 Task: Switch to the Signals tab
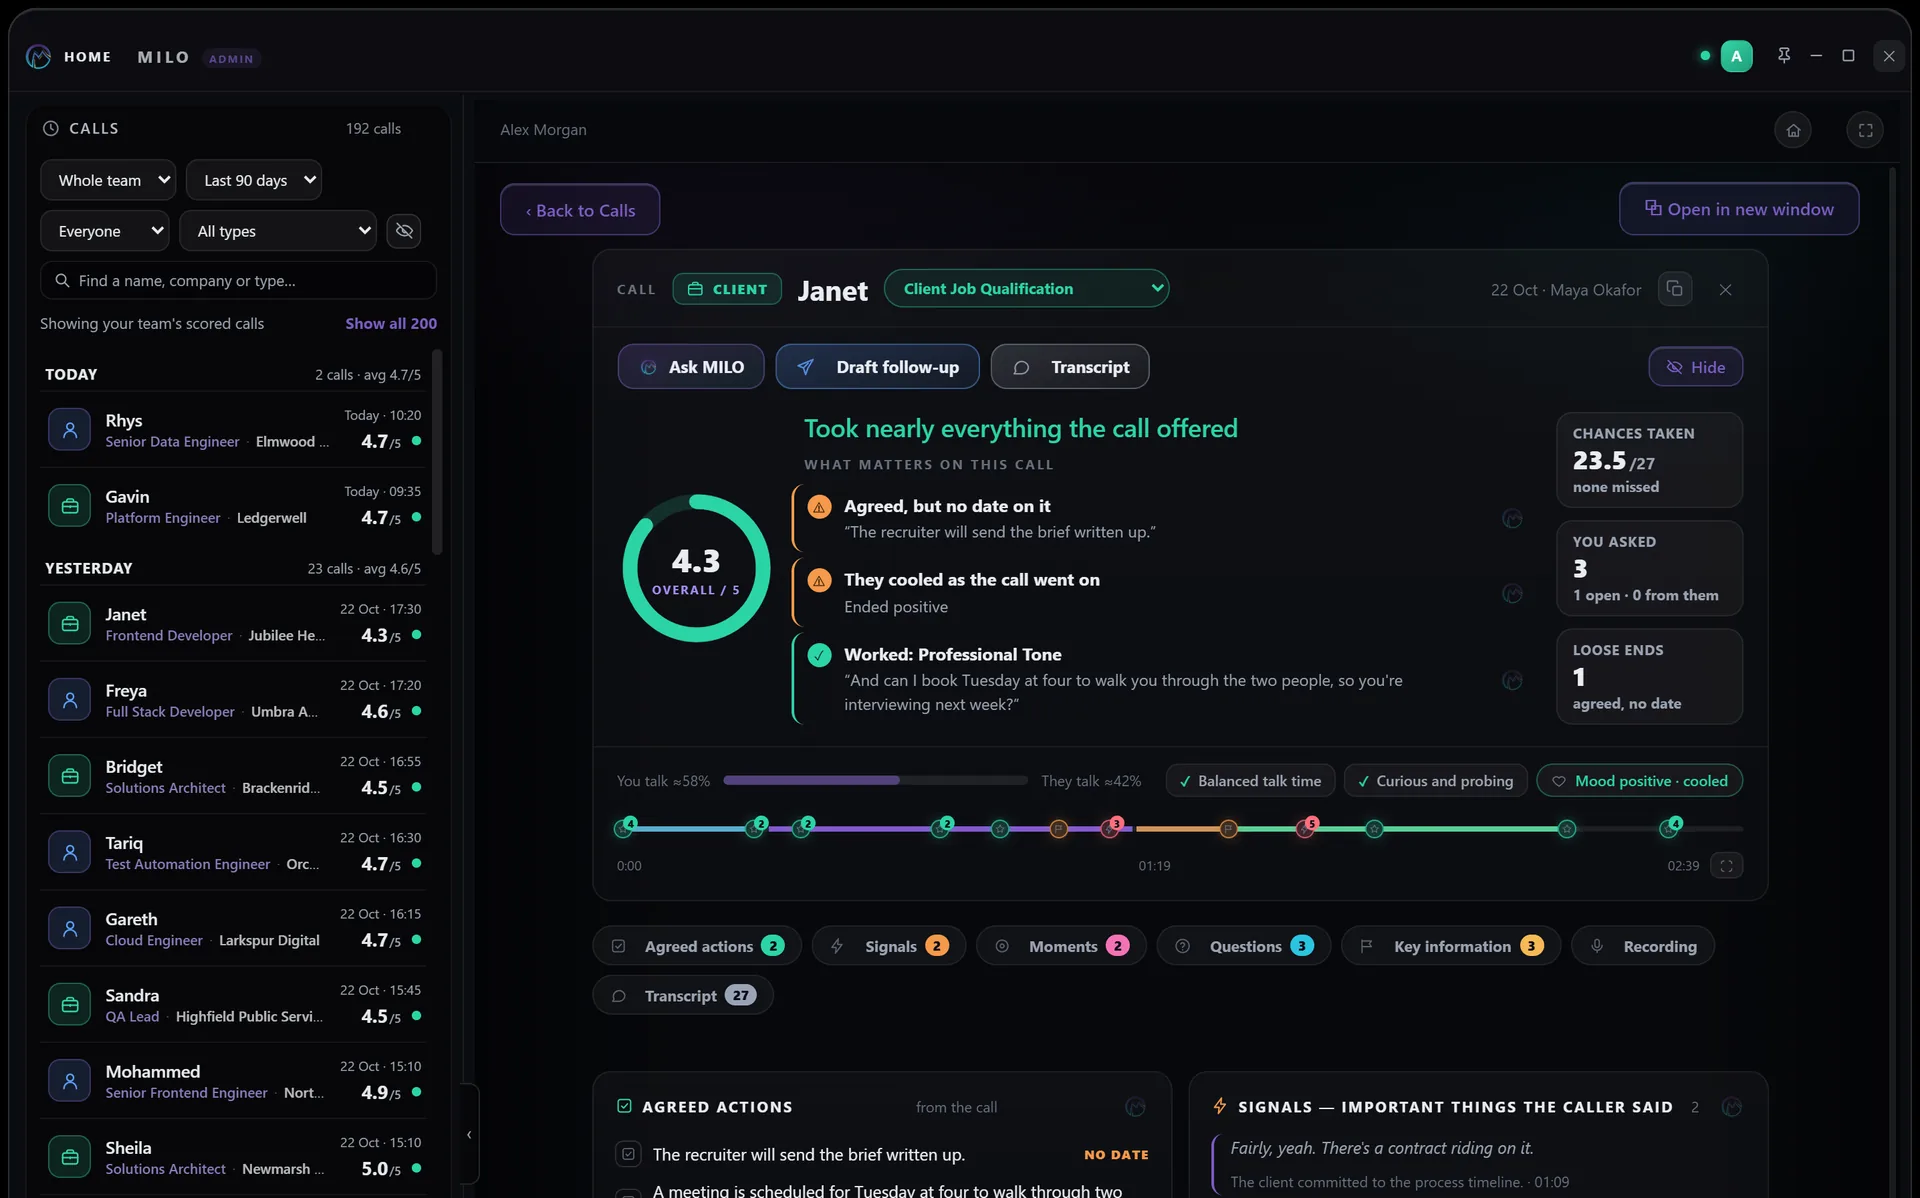click(889, 946)
